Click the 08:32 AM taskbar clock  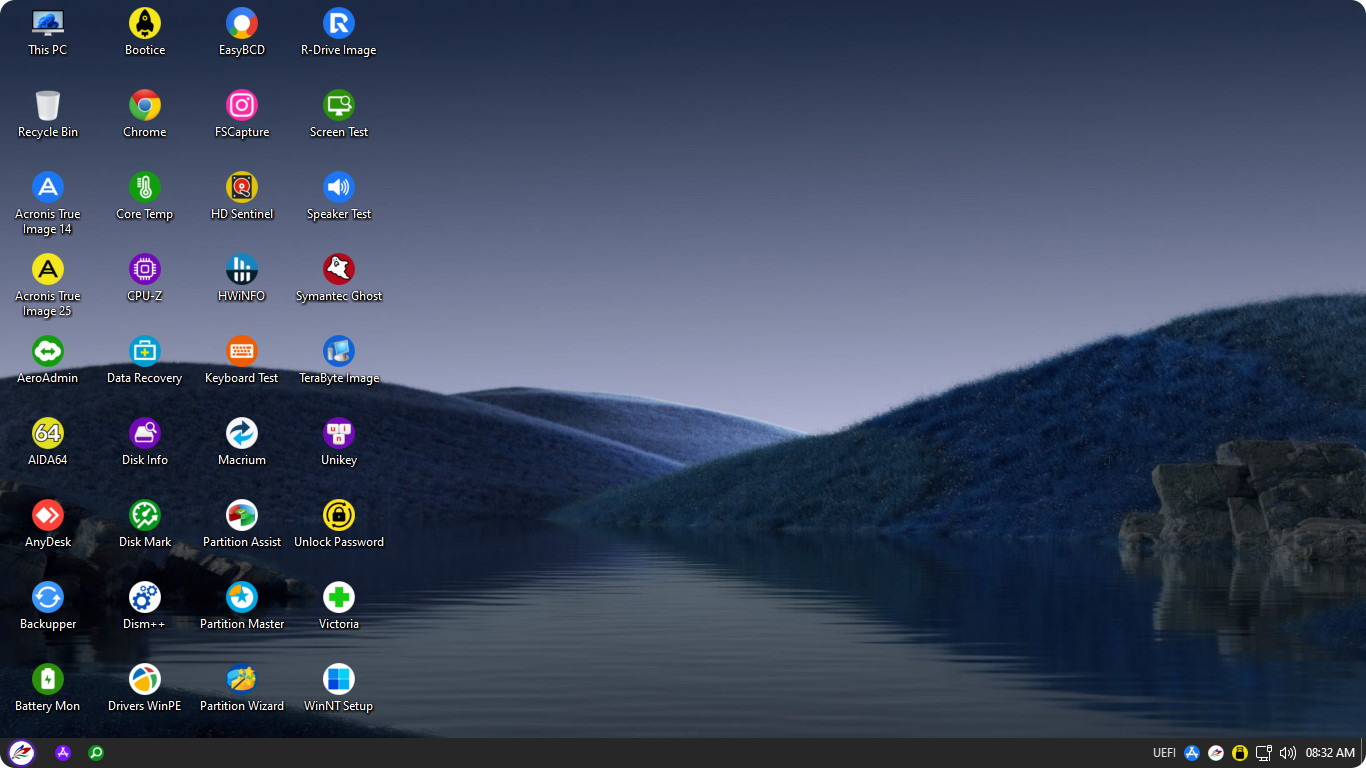pyautogui.click(x=1330, y=753)
